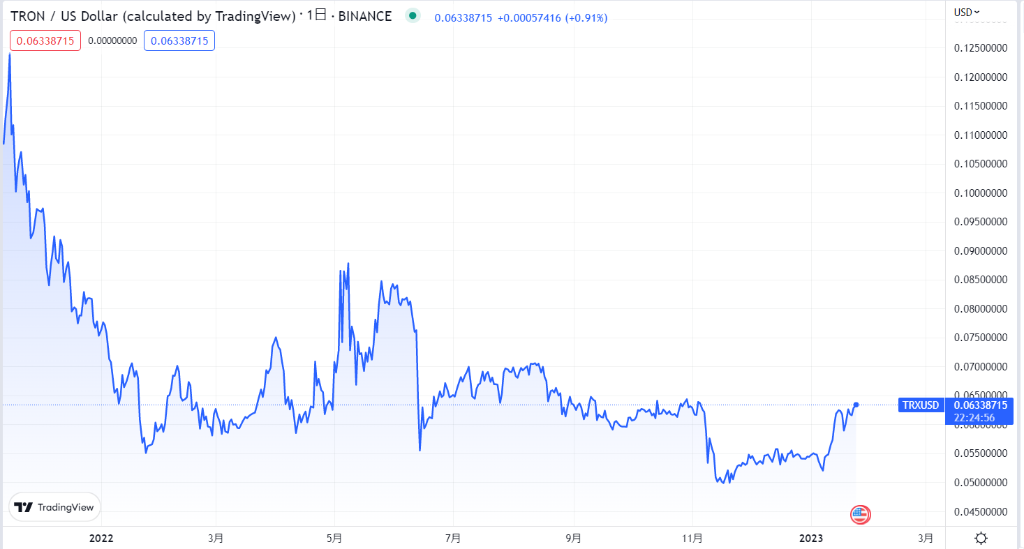Click the 2023 label on time axis

pyautogui.click(x=811, y=538)
